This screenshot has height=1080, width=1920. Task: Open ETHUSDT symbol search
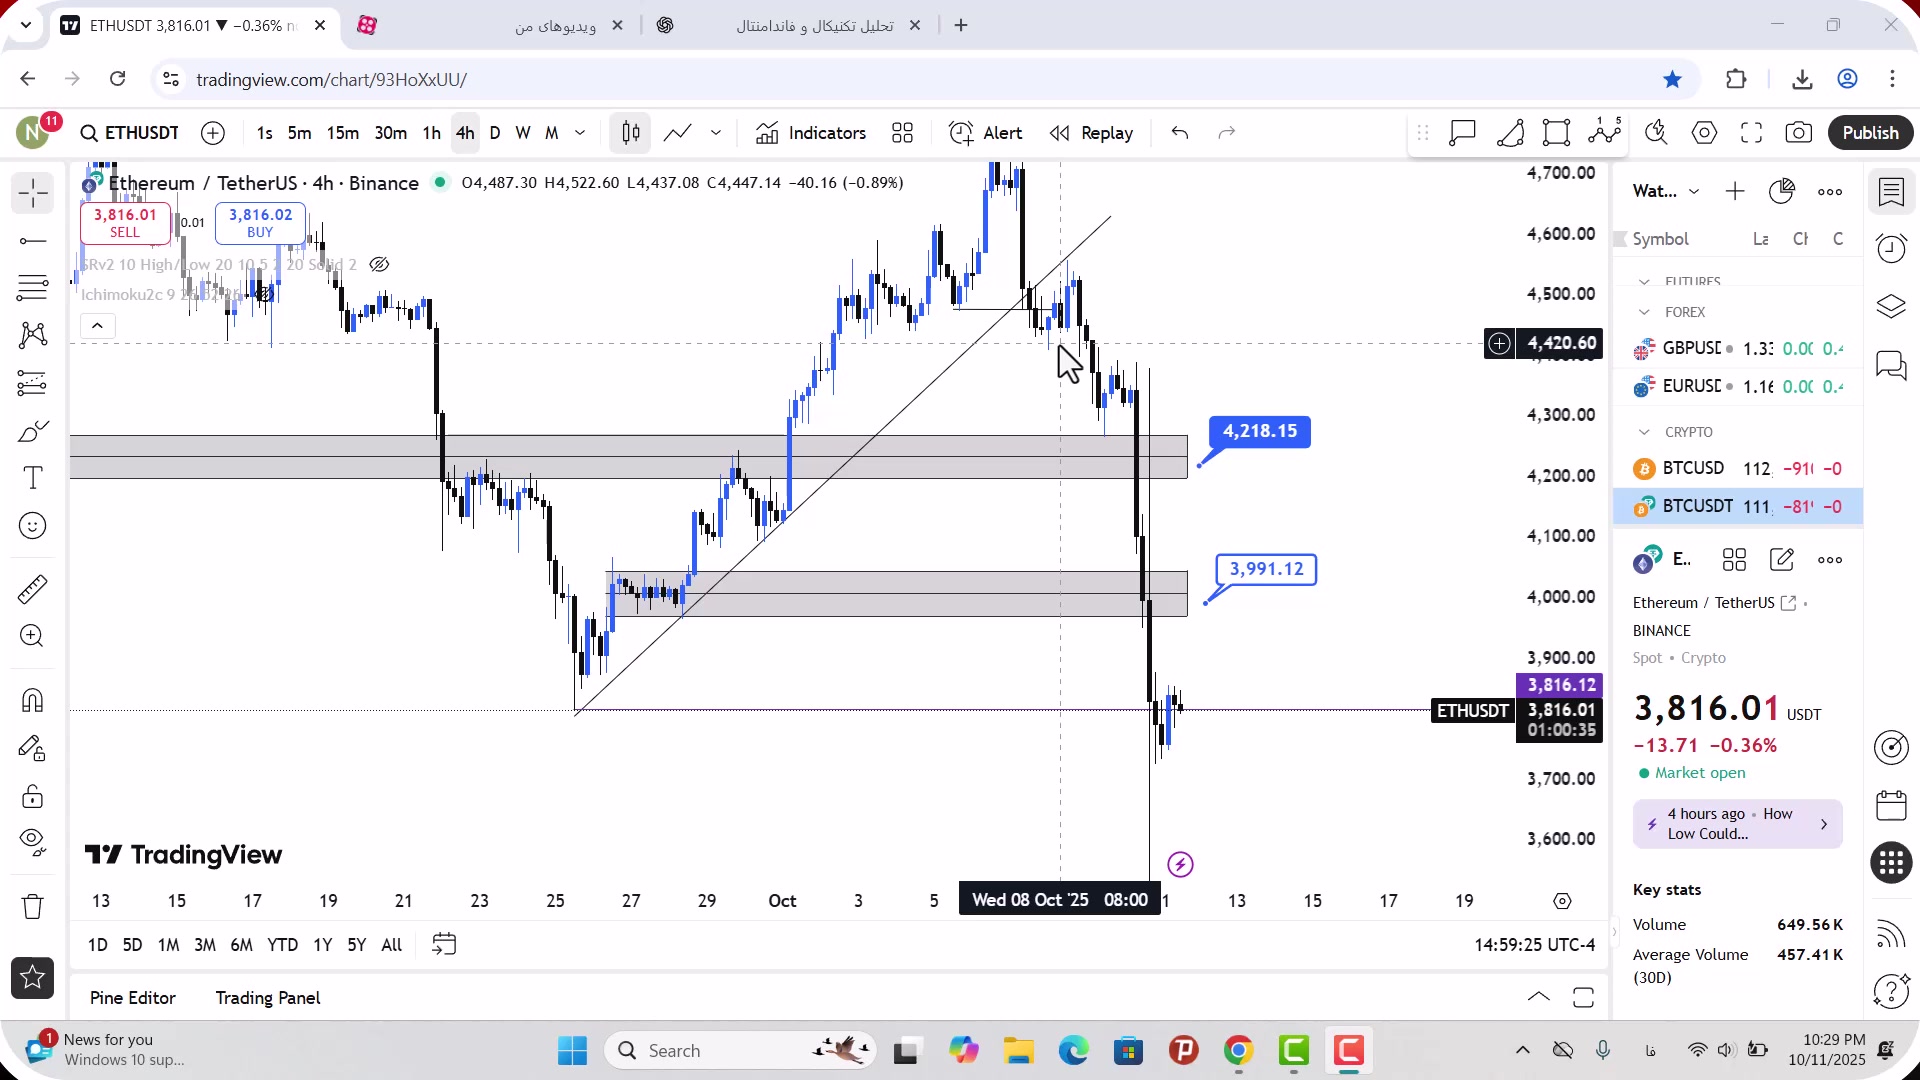click(x=130, y=133)
